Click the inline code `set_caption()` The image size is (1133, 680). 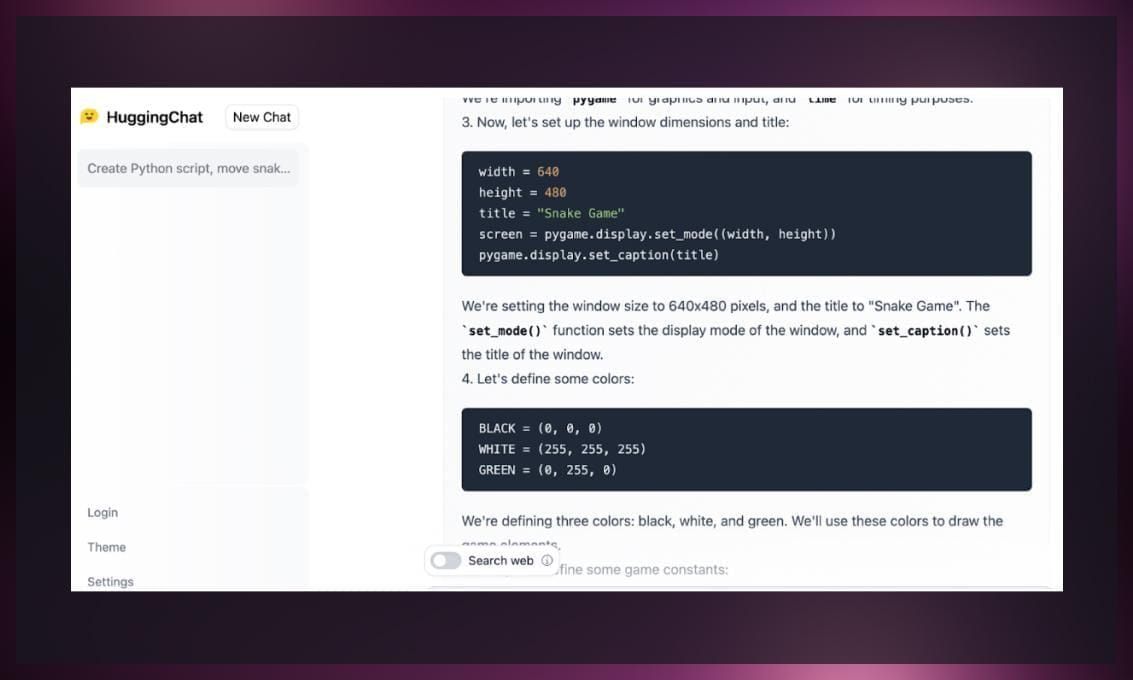pyautogui.click(x=925, y=331)
